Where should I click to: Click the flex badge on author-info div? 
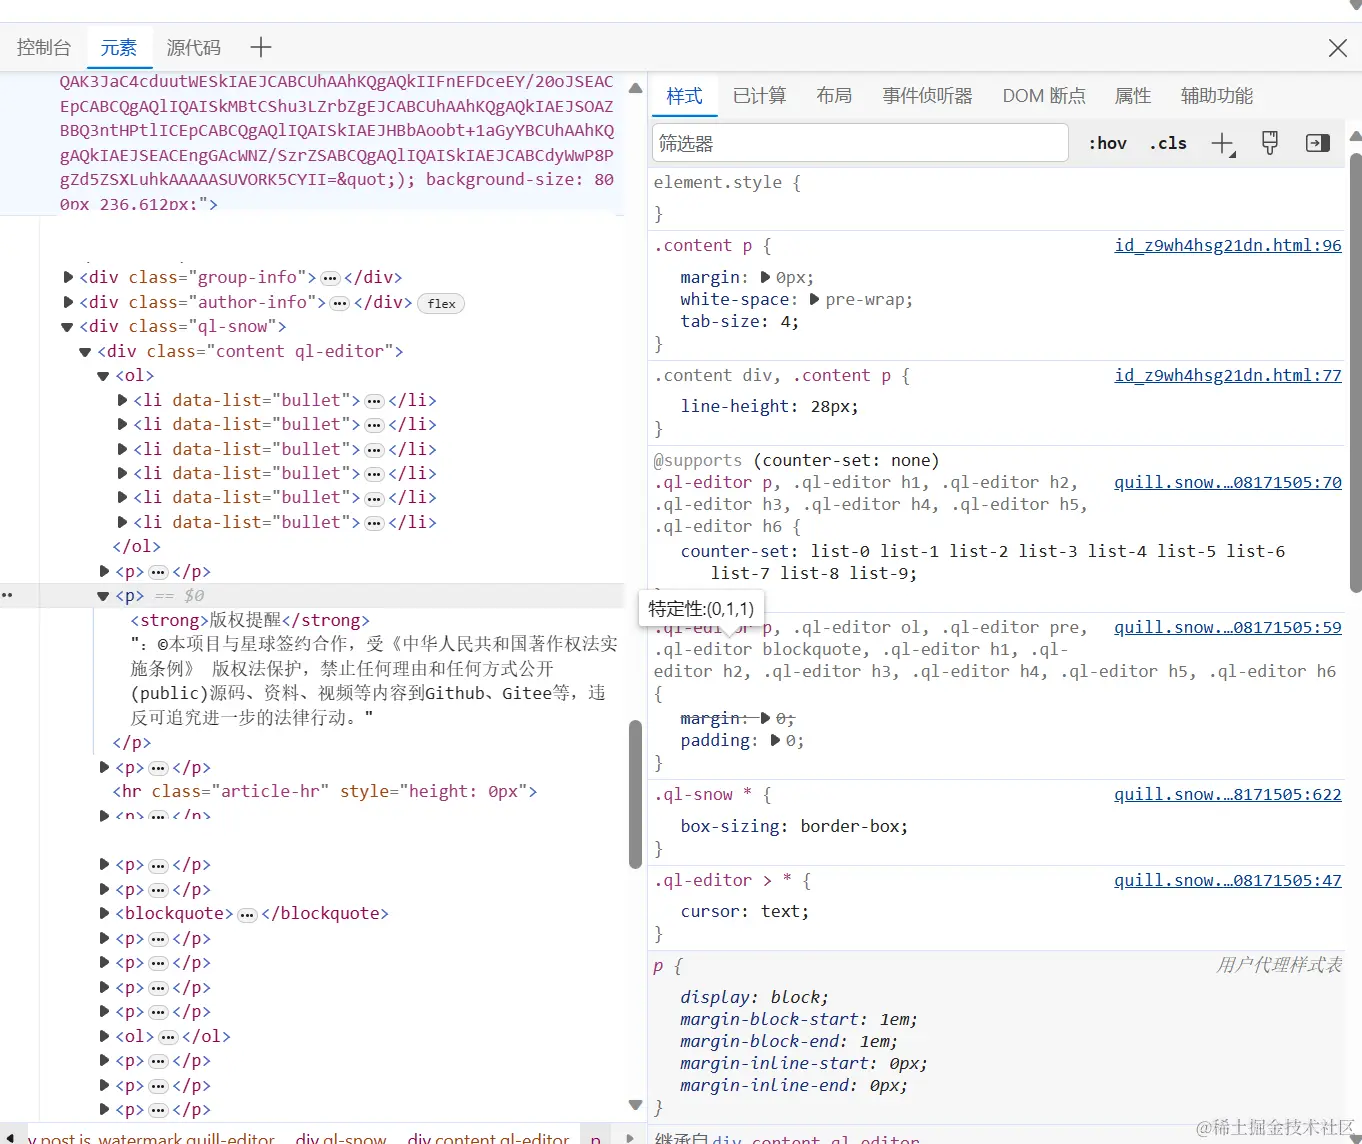441,303
